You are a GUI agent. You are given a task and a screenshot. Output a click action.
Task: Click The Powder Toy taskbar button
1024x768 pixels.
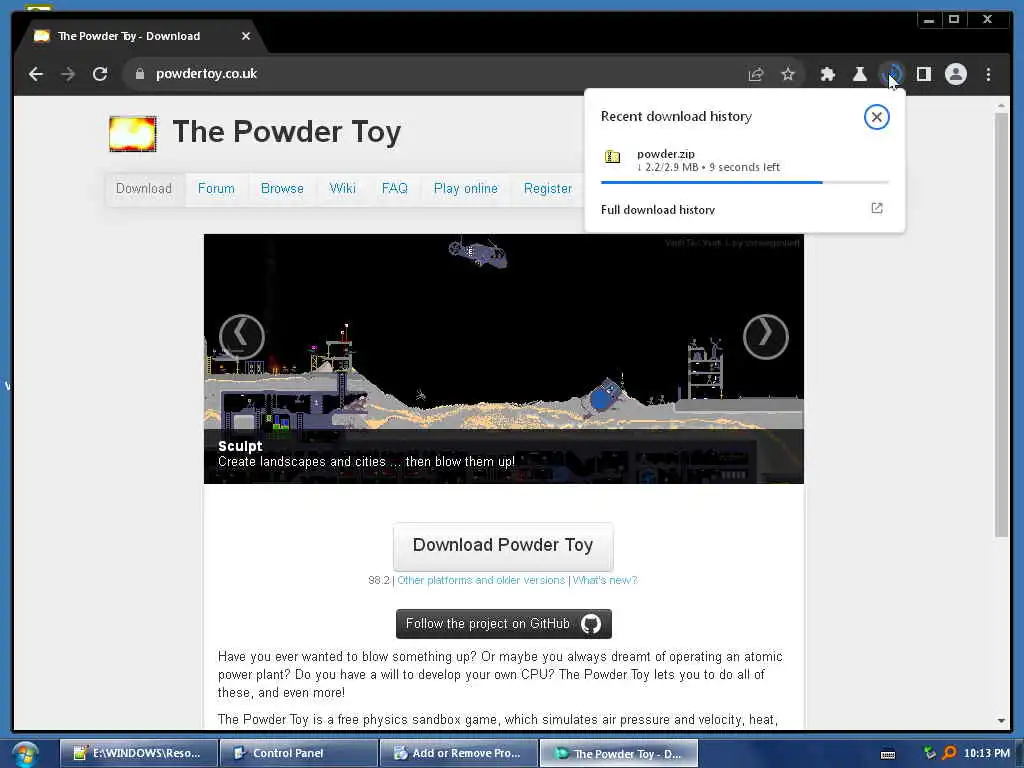[618, 753]
